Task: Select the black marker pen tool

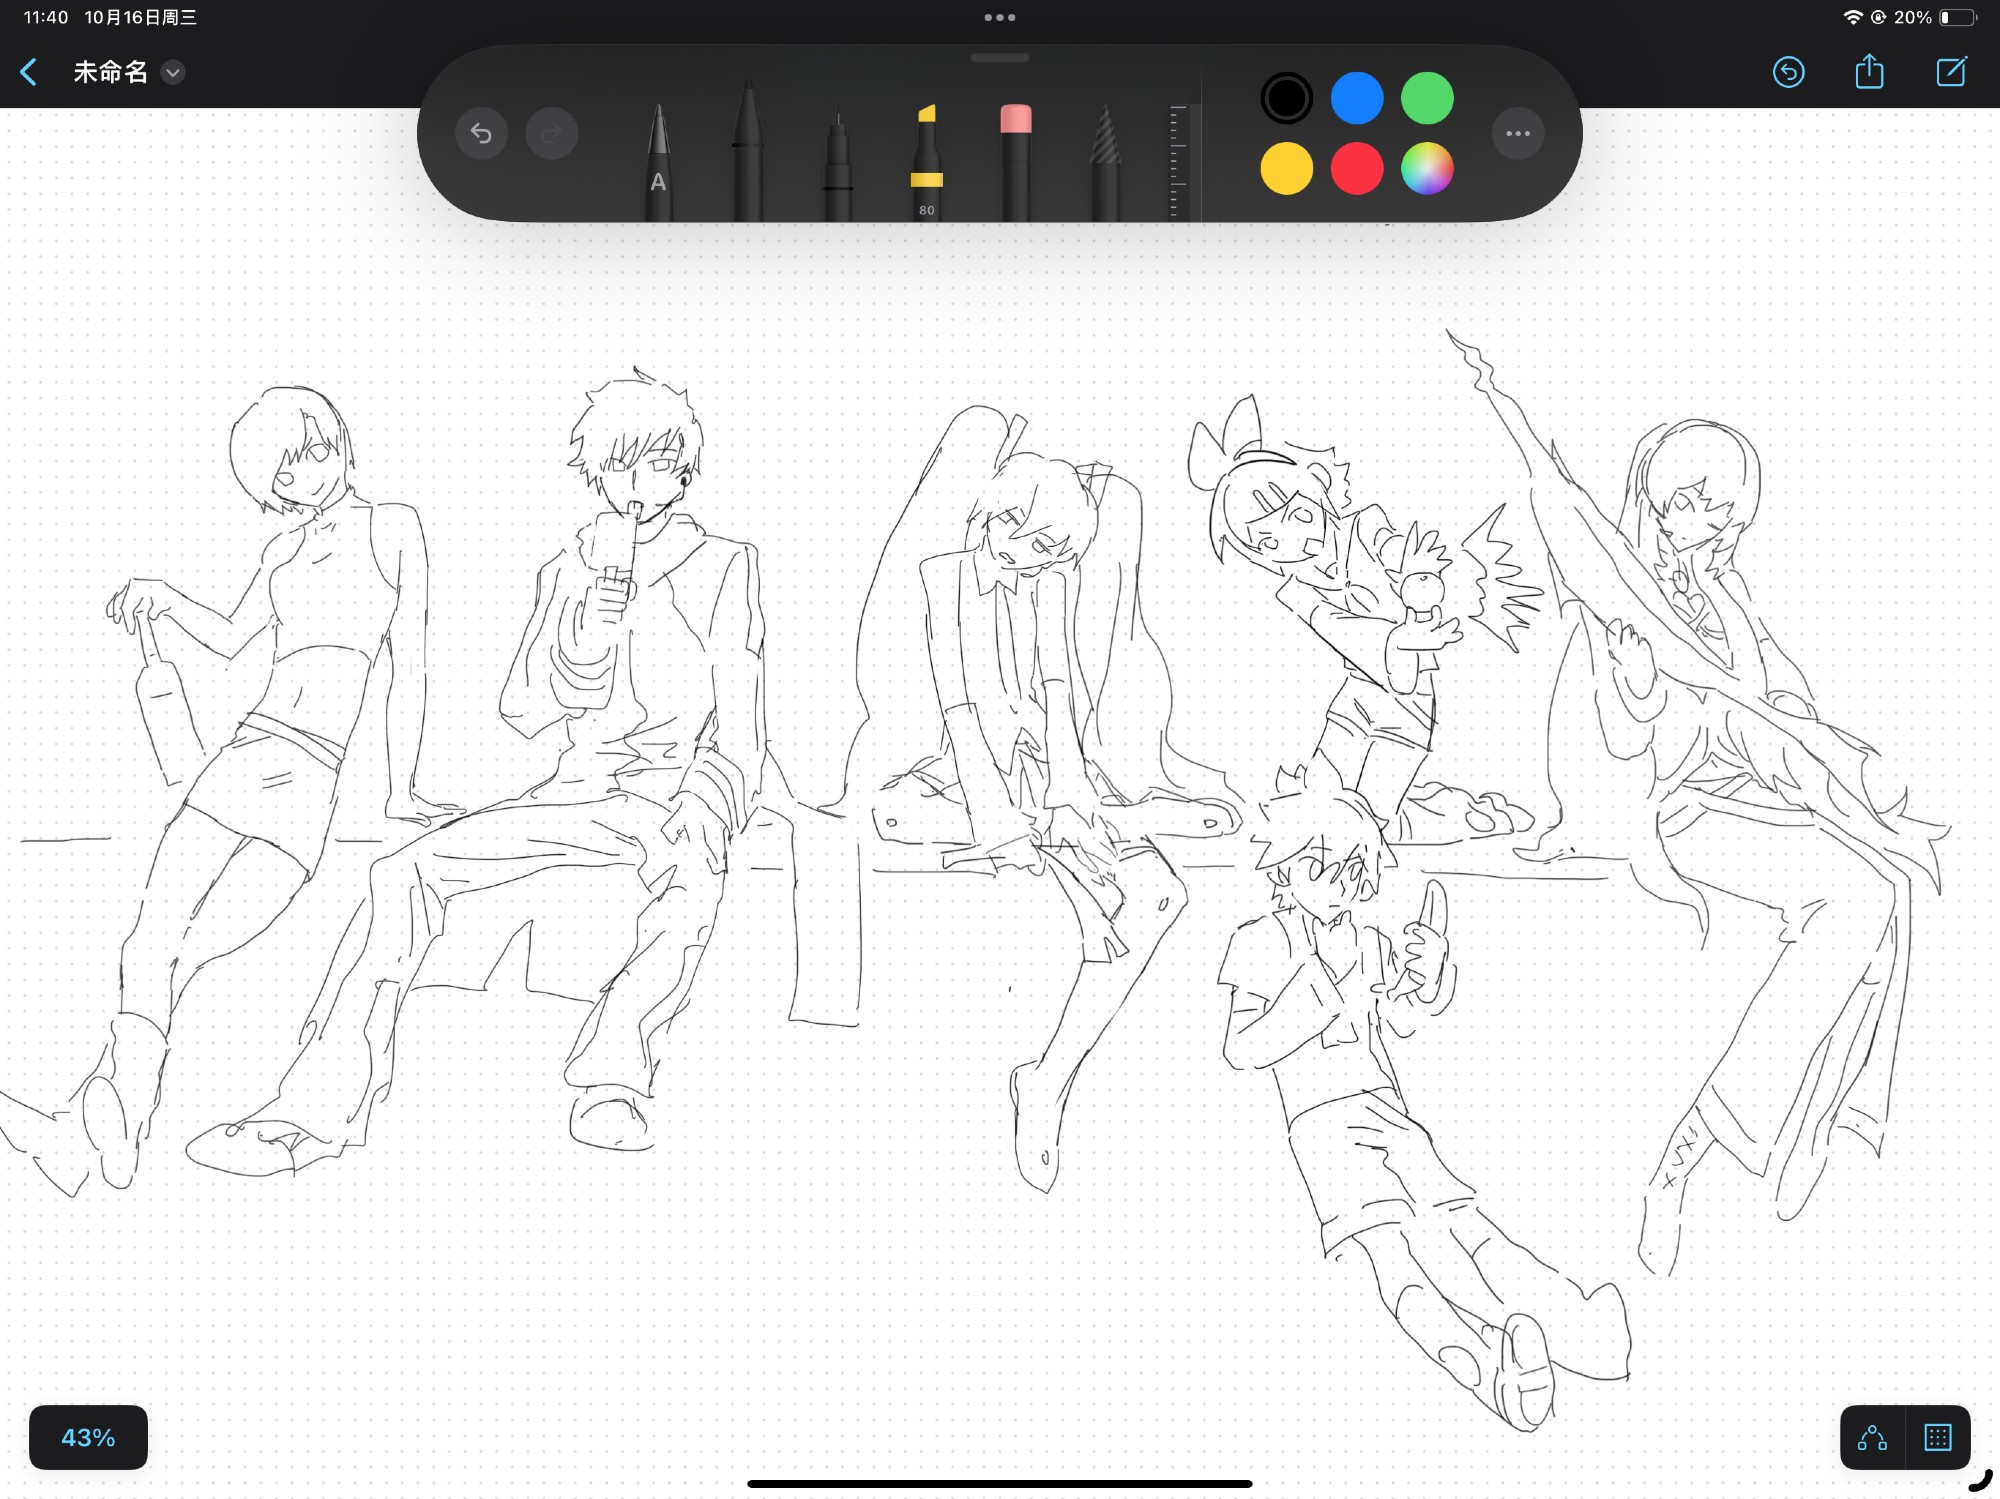Action: pyautogui.click(x=747, y=158)
